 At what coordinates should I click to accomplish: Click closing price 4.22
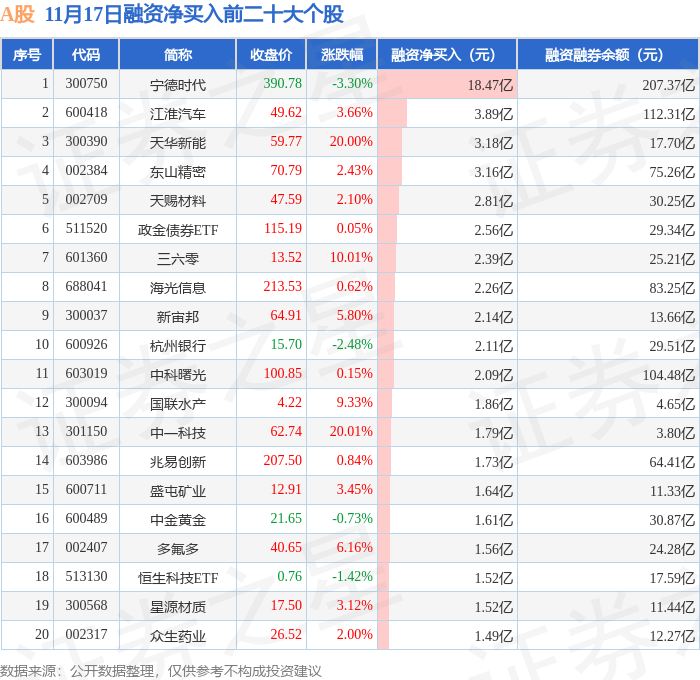click(289, 403)
